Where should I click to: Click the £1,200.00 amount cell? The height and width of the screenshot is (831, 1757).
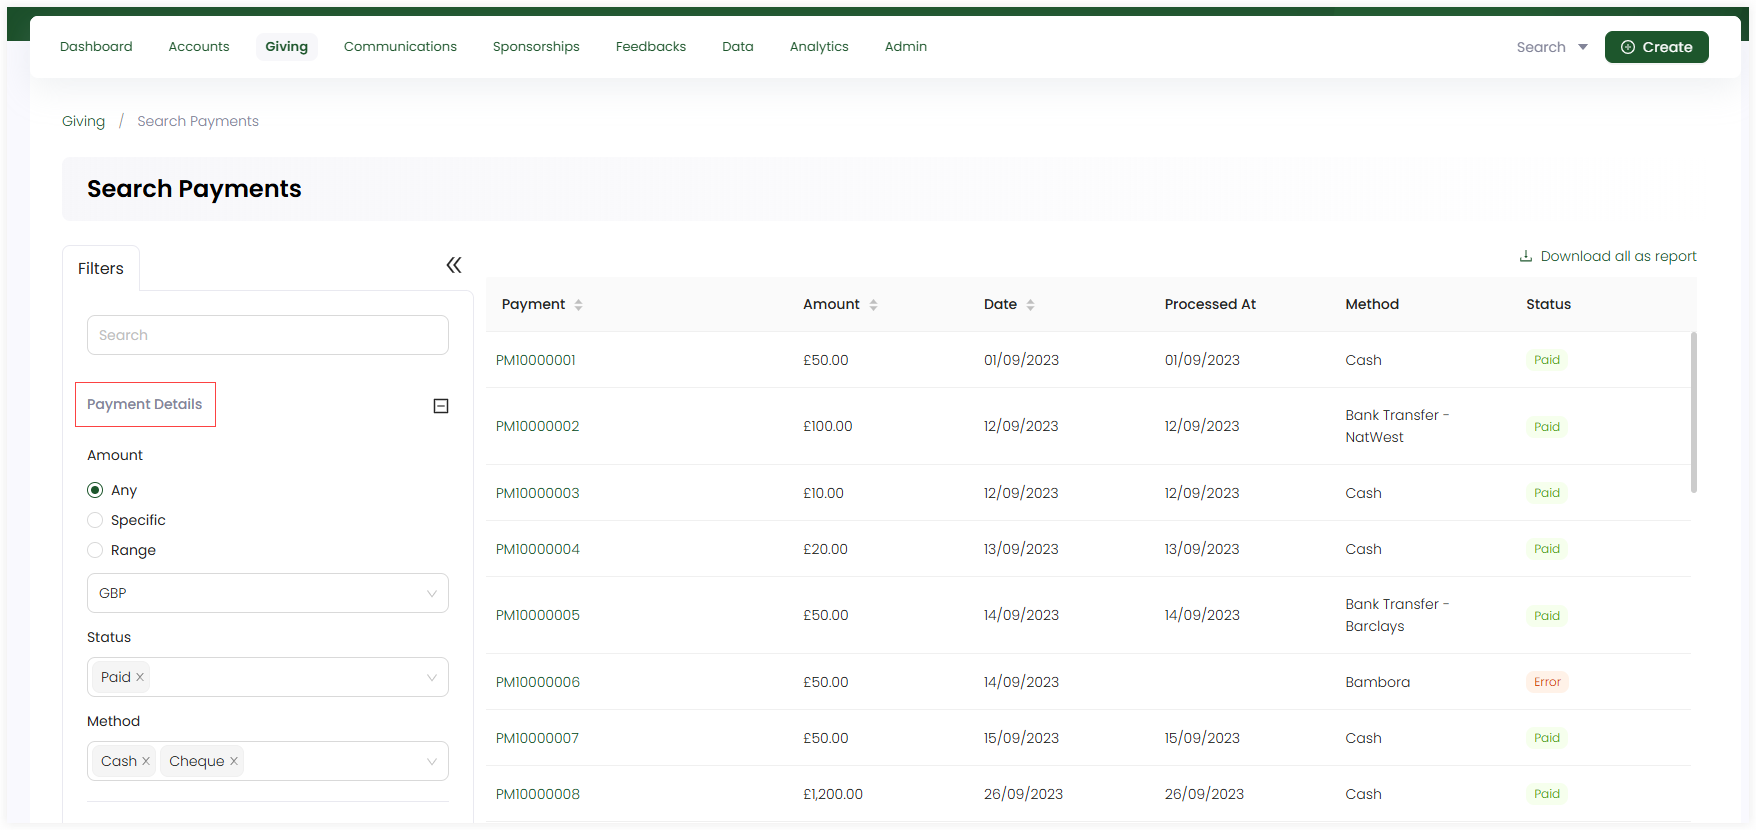[833, 794]
